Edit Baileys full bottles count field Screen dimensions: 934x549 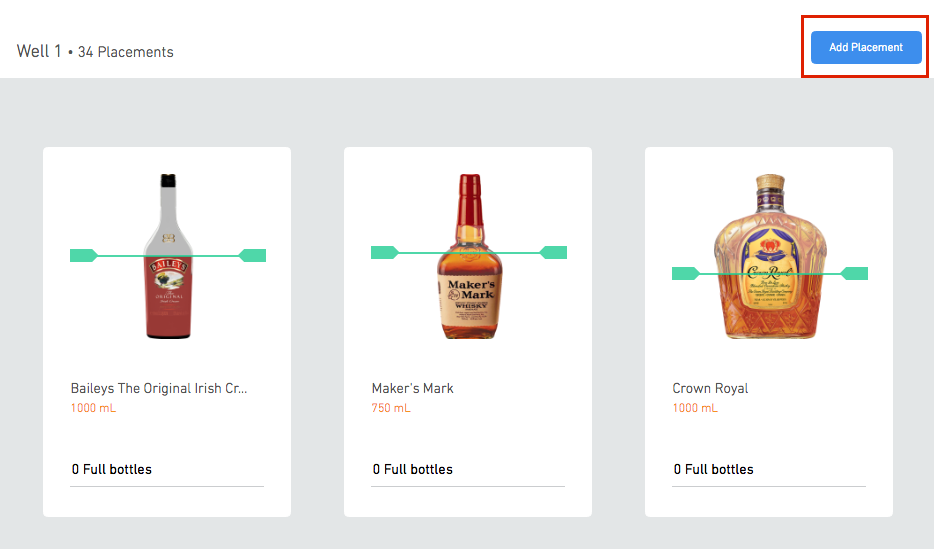pyautogui.click(x=167, y=469)
